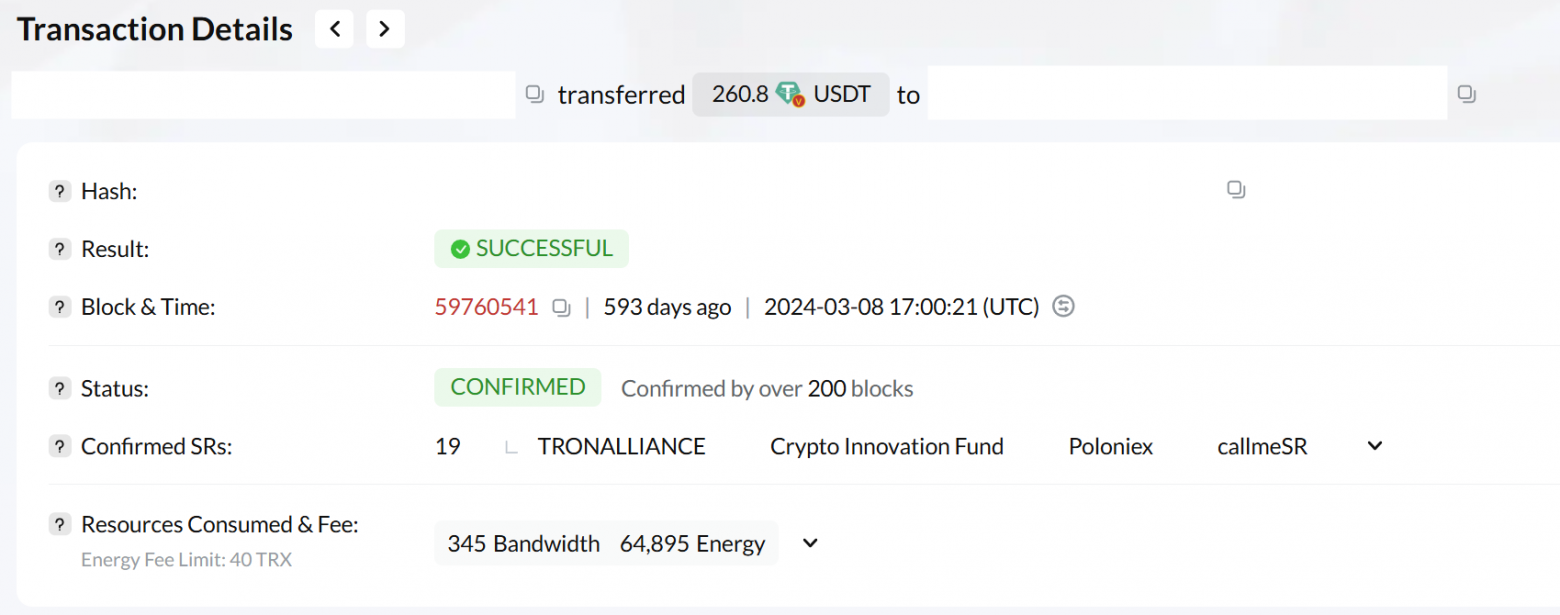Navigate to previous transaction with left arrow
The height and width of the screenshot is (615, 1560).
pos(333,29)
